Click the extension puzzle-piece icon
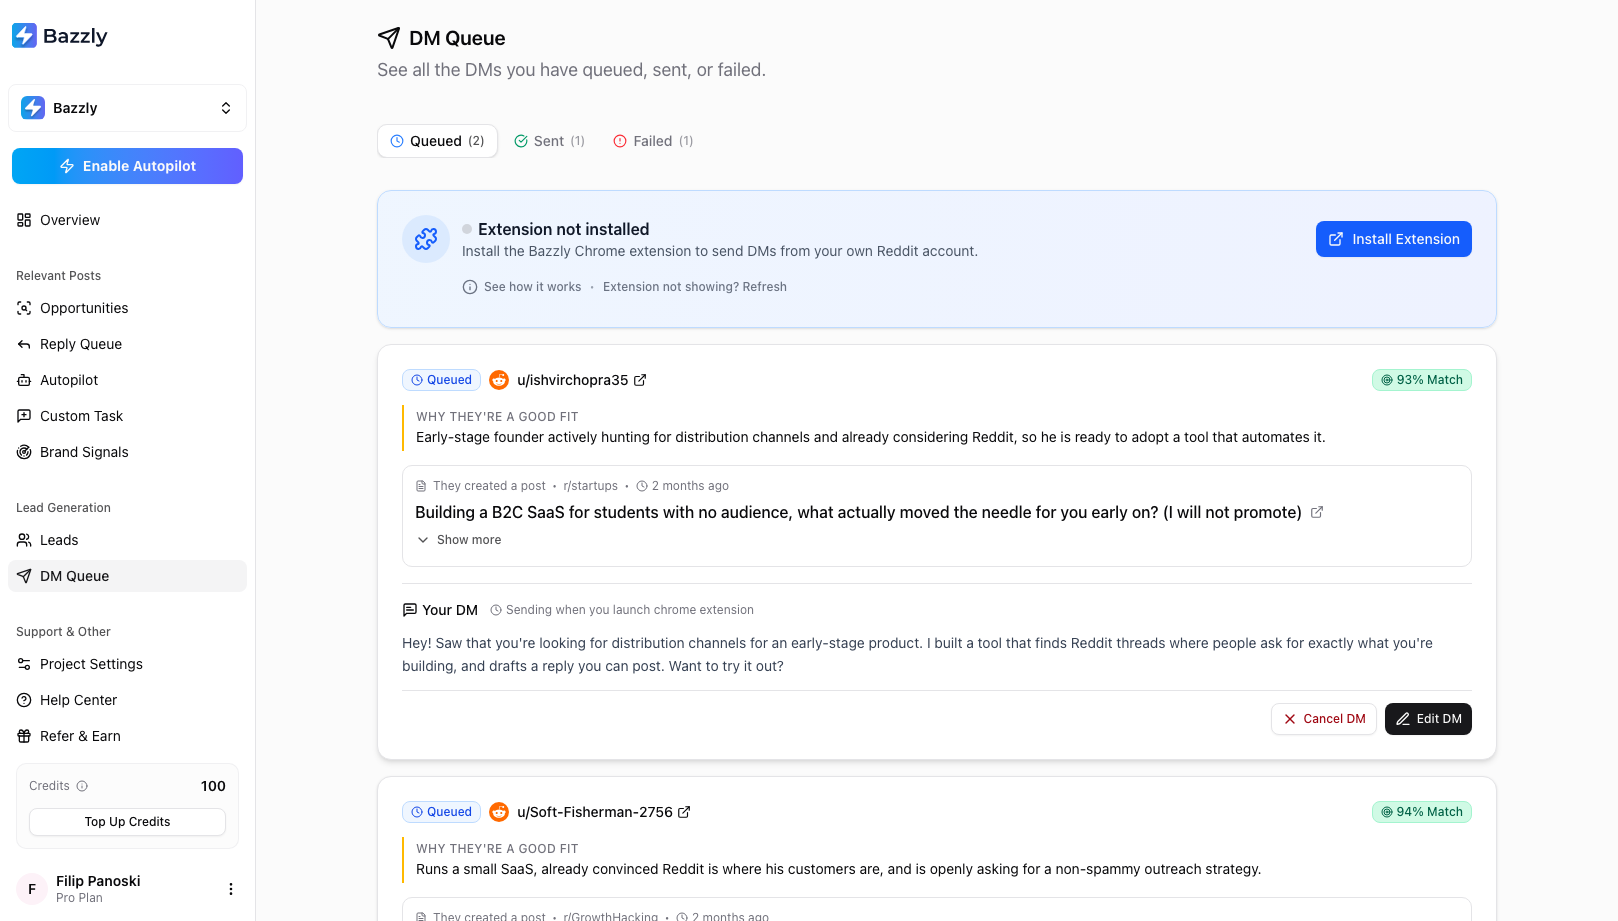The width and height of the screenshot is (1618, 921). coord(426,239)
